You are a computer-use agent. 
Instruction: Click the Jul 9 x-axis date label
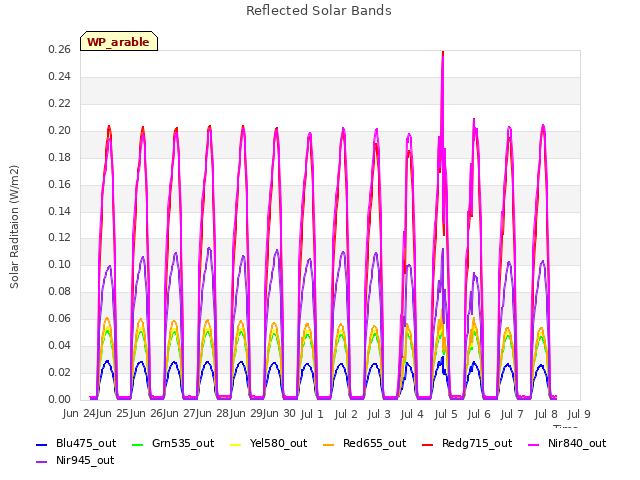(x=579, y=415)
